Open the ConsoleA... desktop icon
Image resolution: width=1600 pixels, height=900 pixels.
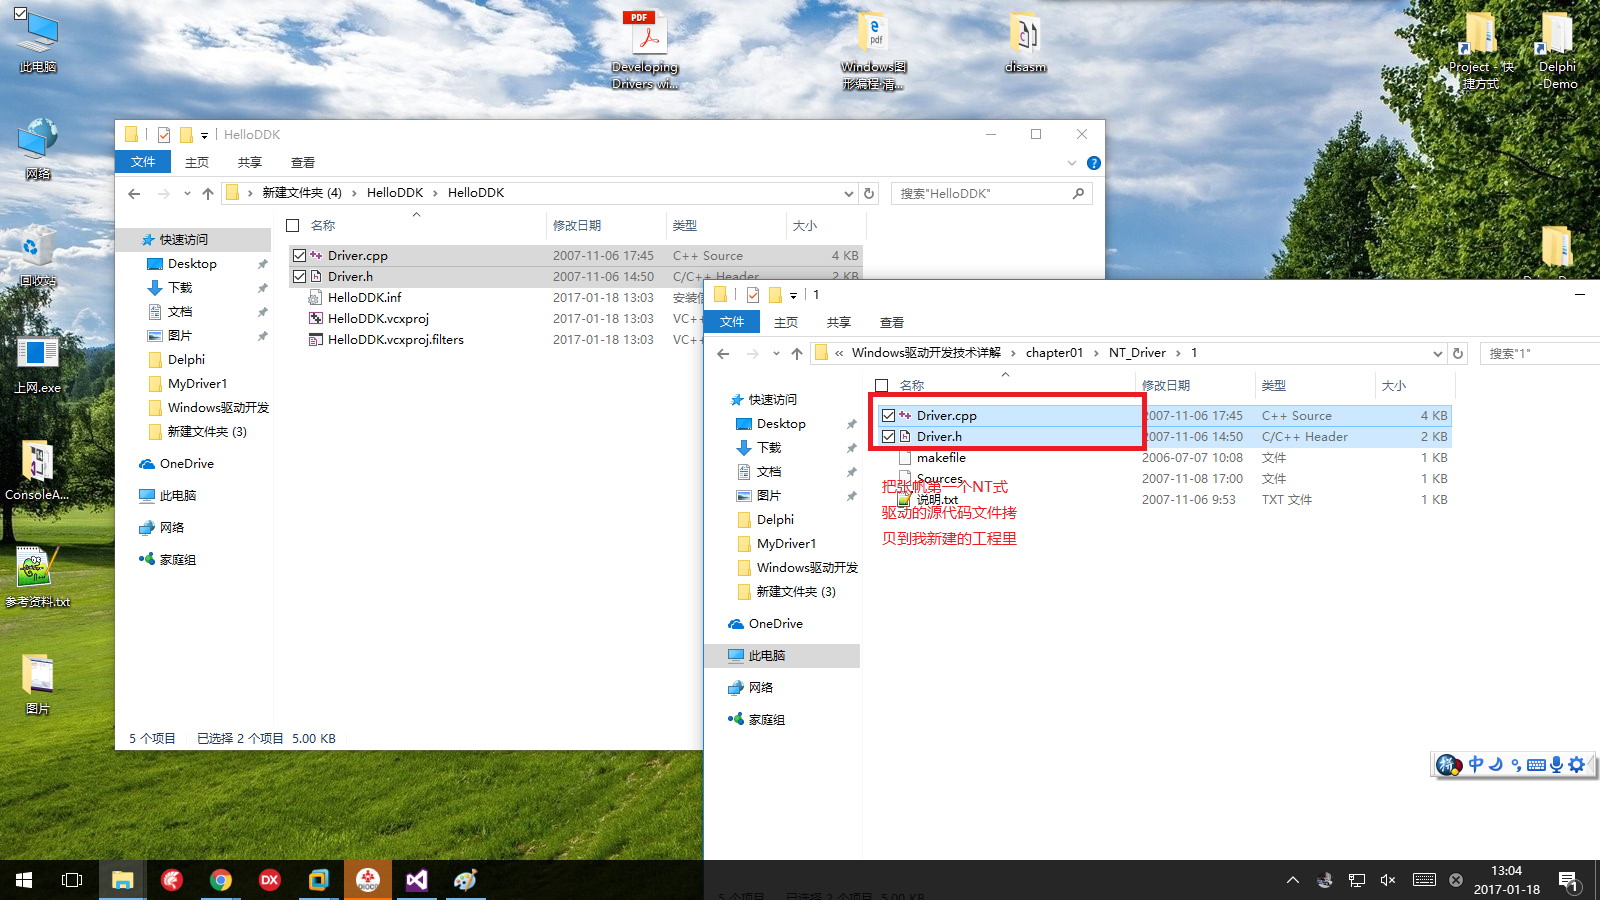click(x=38, y=470)
